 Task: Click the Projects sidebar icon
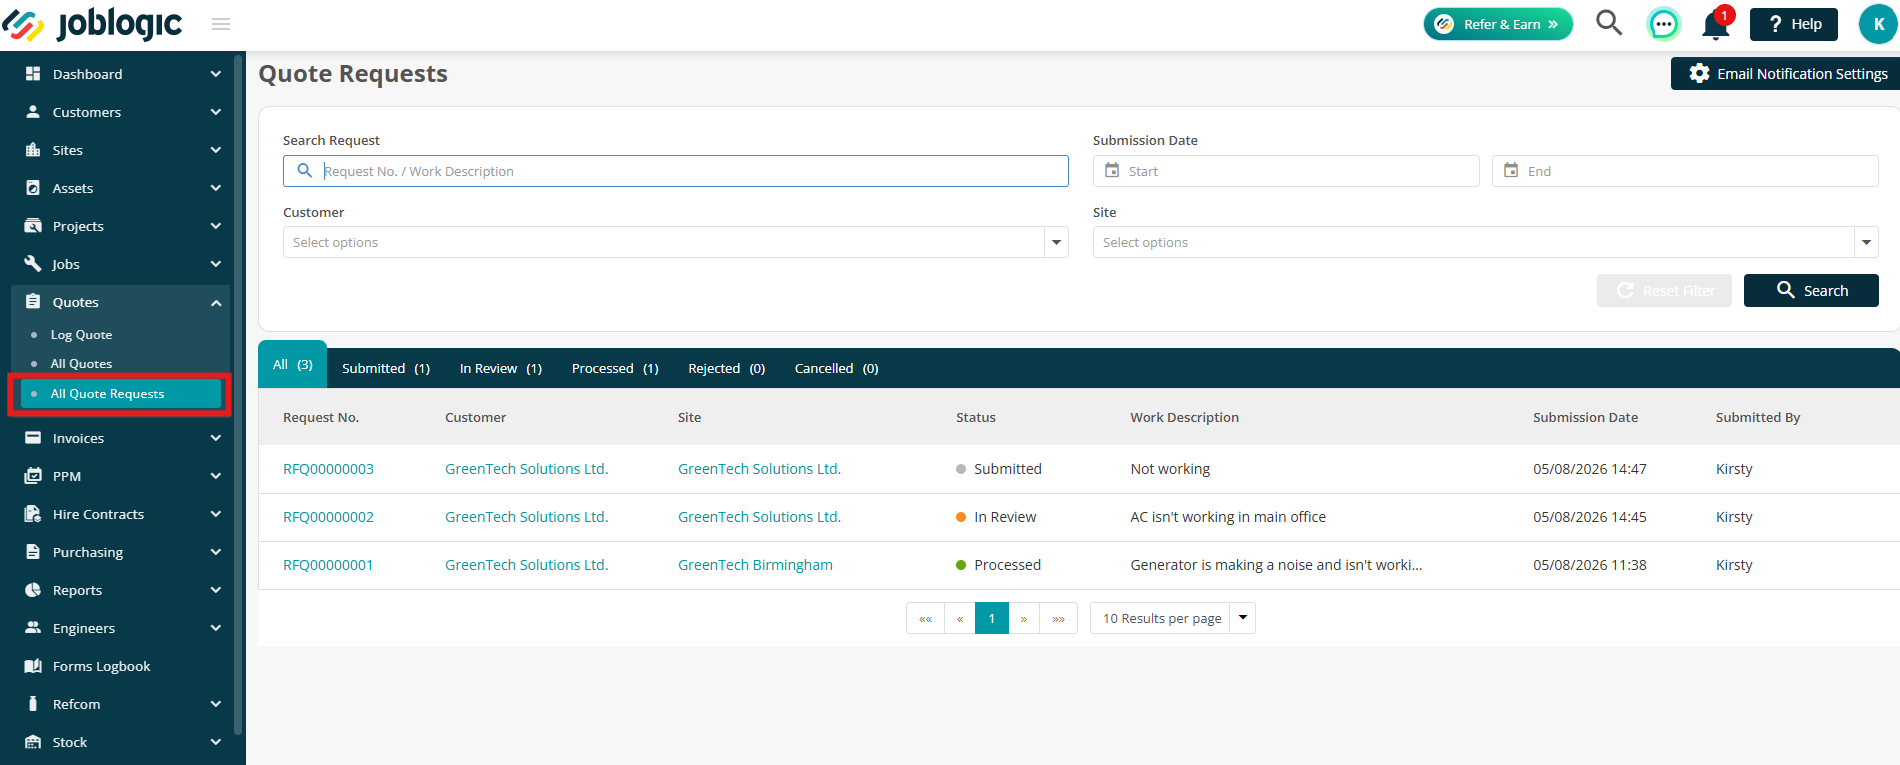point(33,226)
